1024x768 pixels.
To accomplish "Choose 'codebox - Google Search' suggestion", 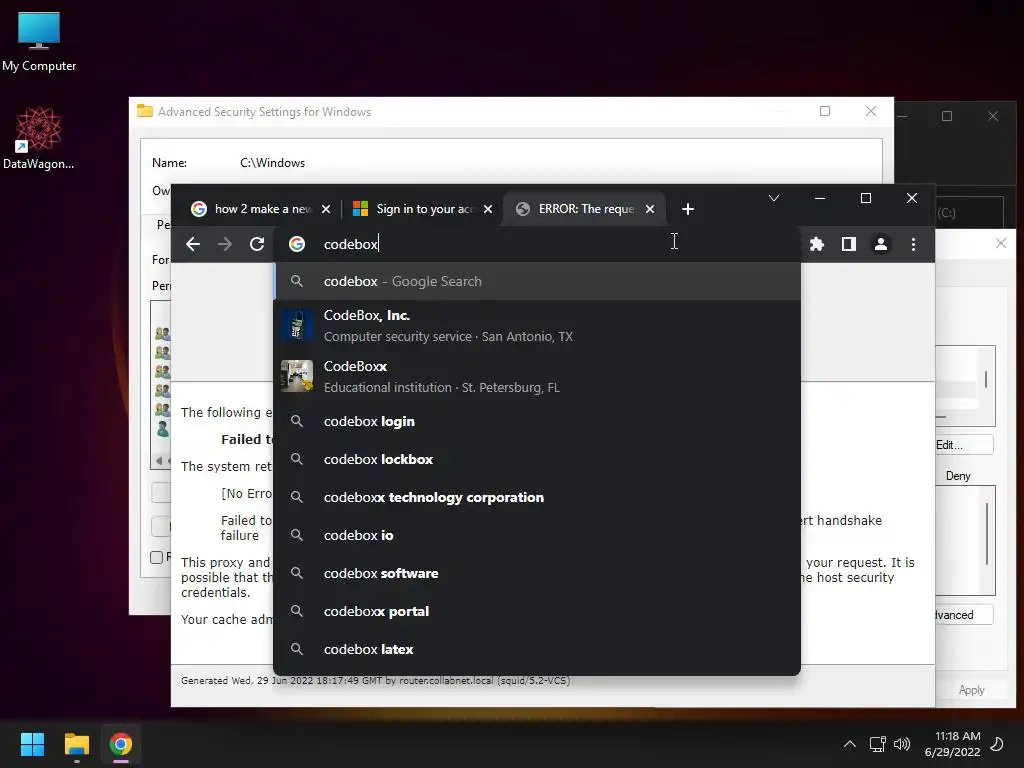I will 537,281.
